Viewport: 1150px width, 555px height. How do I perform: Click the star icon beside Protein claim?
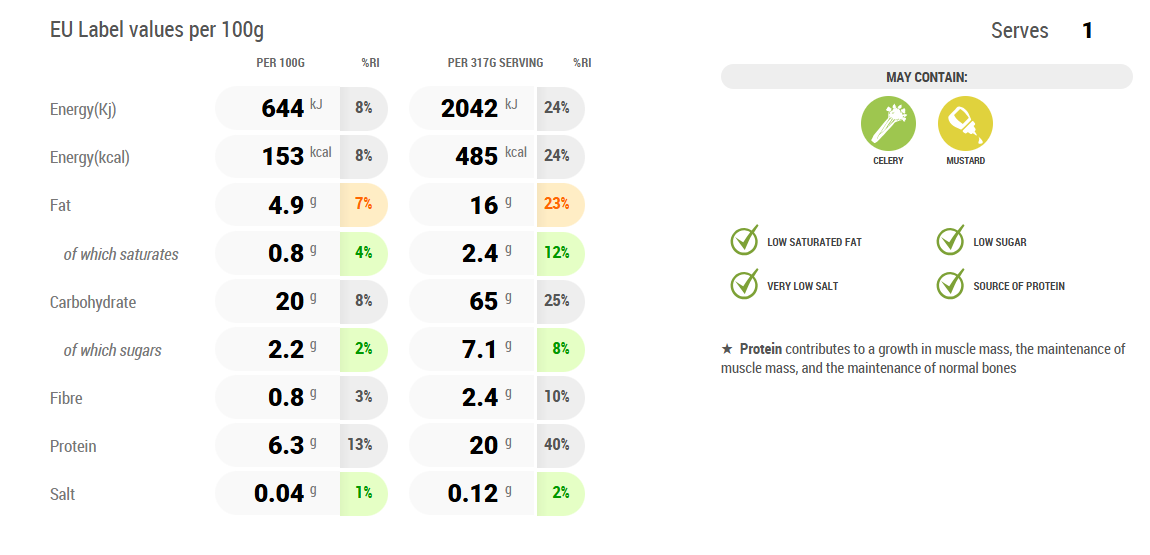click(x=727, y=349)
